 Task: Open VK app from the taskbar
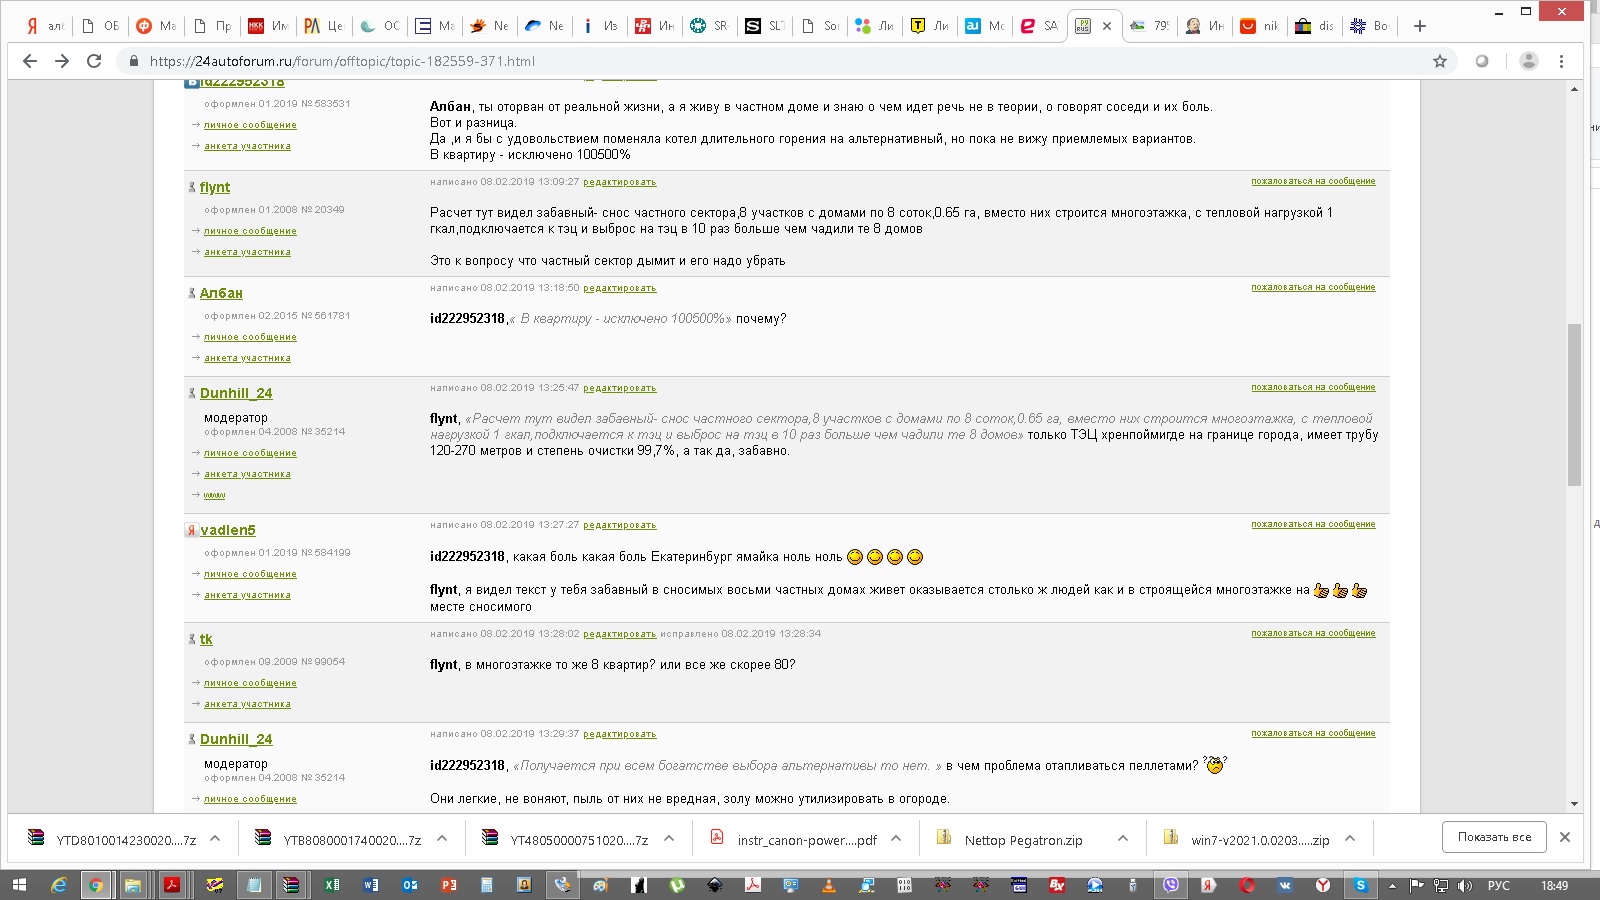pos(1285,885)
